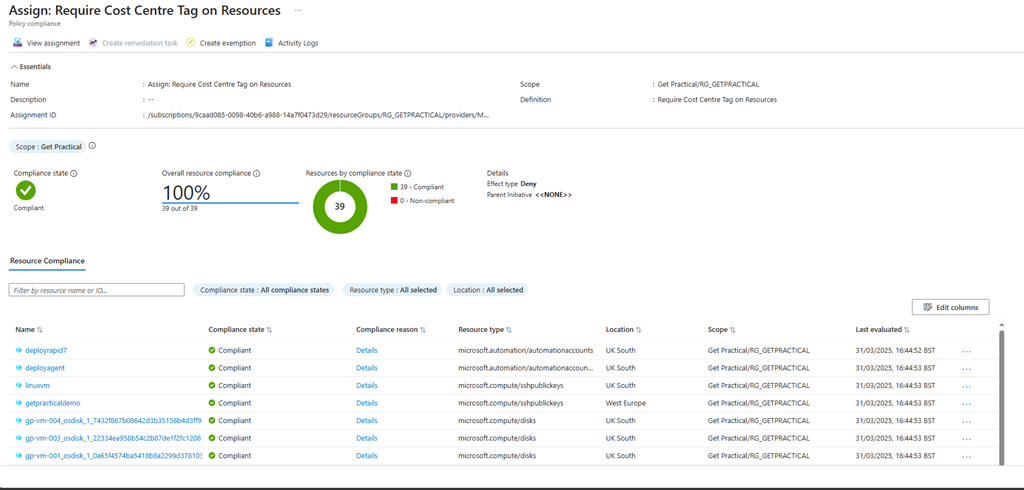Click the green donut chart showing 39
Viewport: 1024px width, 490px height.
click(340, 206)
